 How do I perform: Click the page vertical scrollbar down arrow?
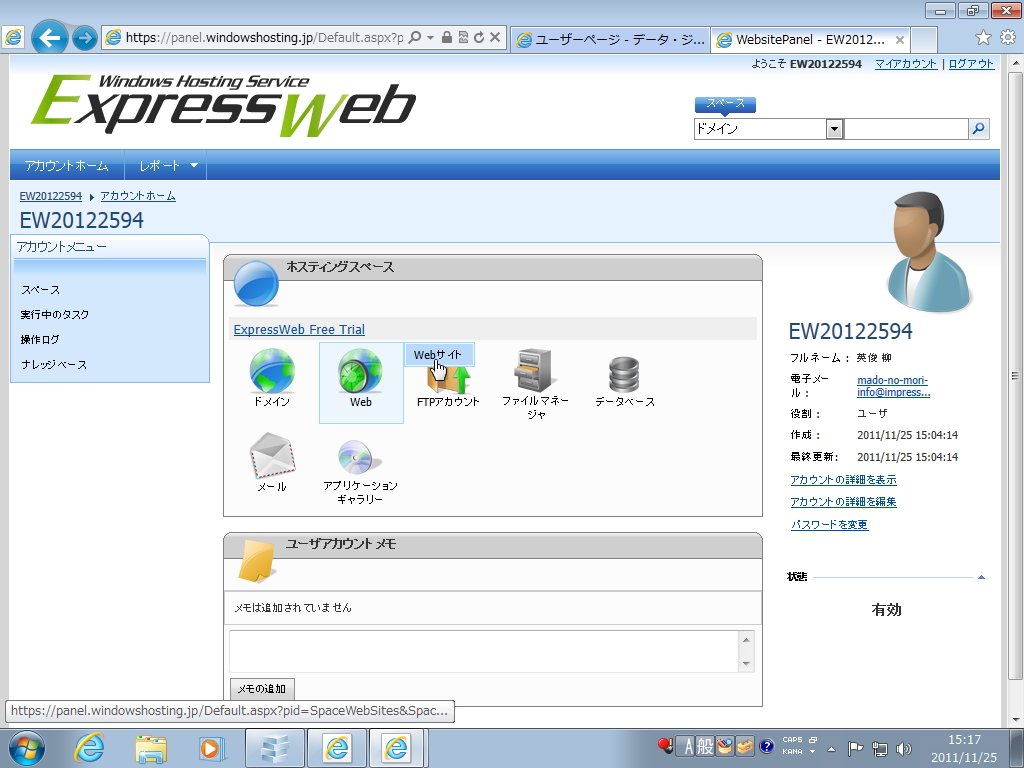point(1016,718)
